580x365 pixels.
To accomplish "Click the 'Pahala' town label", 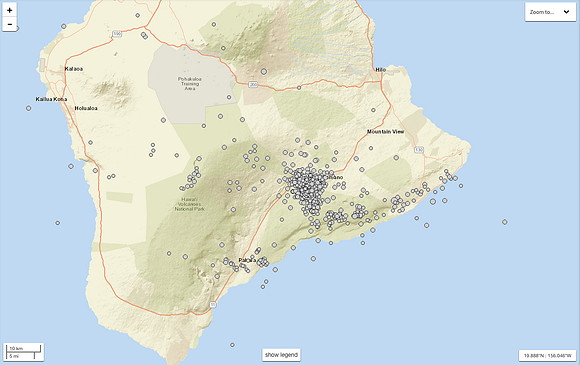I will pos(247,260).
